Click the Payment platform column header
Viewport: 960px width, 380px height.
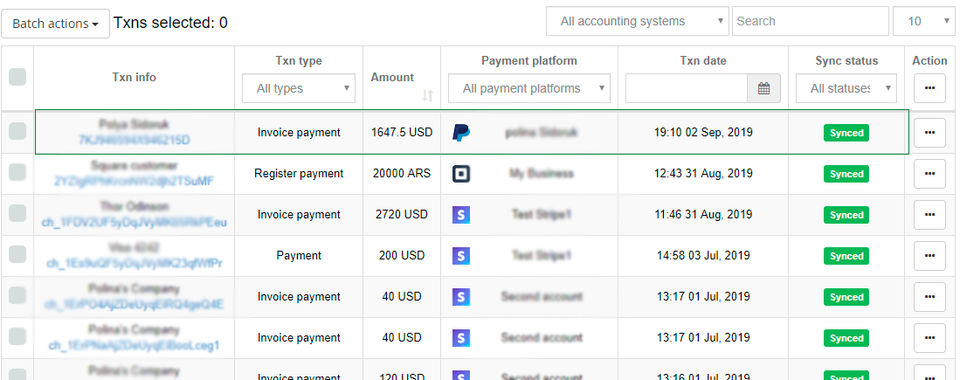tap(529, 61)
